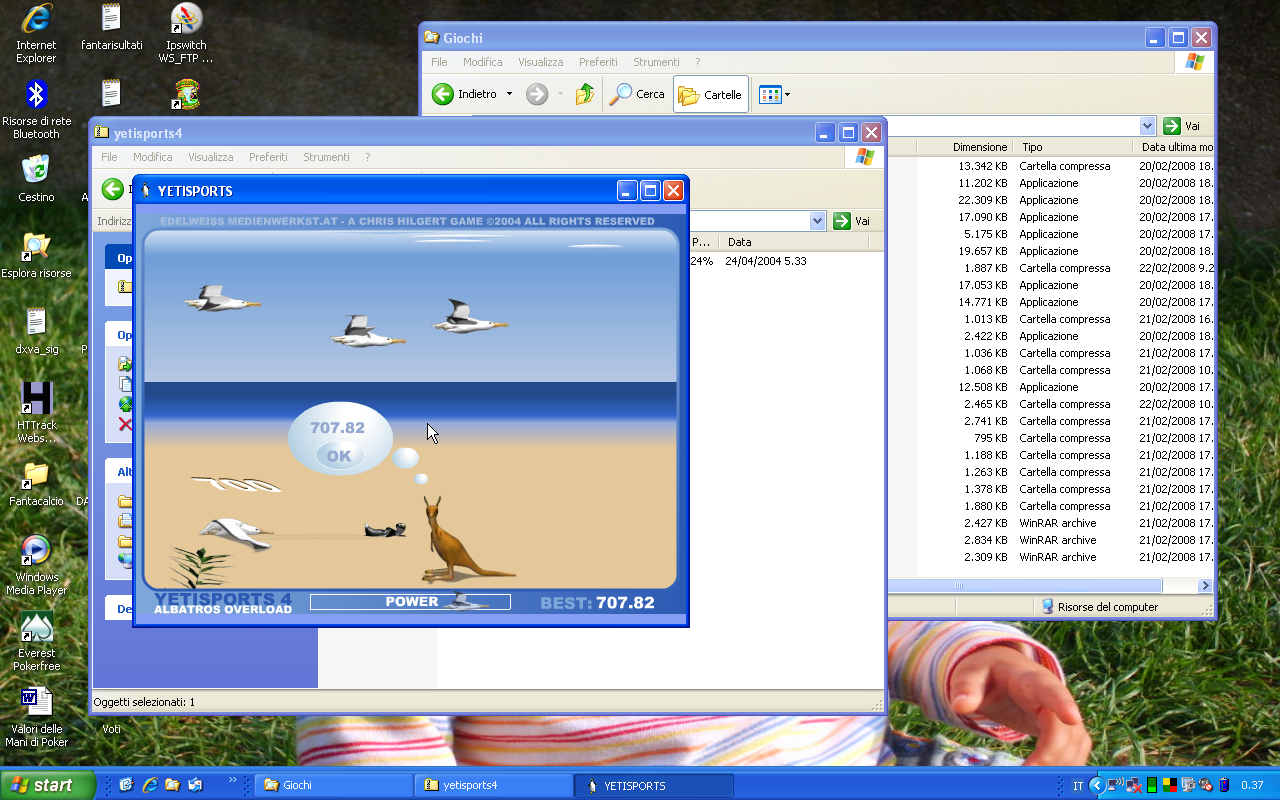Toggle Cartelle folders pane in Giochi

coord(710,94)
